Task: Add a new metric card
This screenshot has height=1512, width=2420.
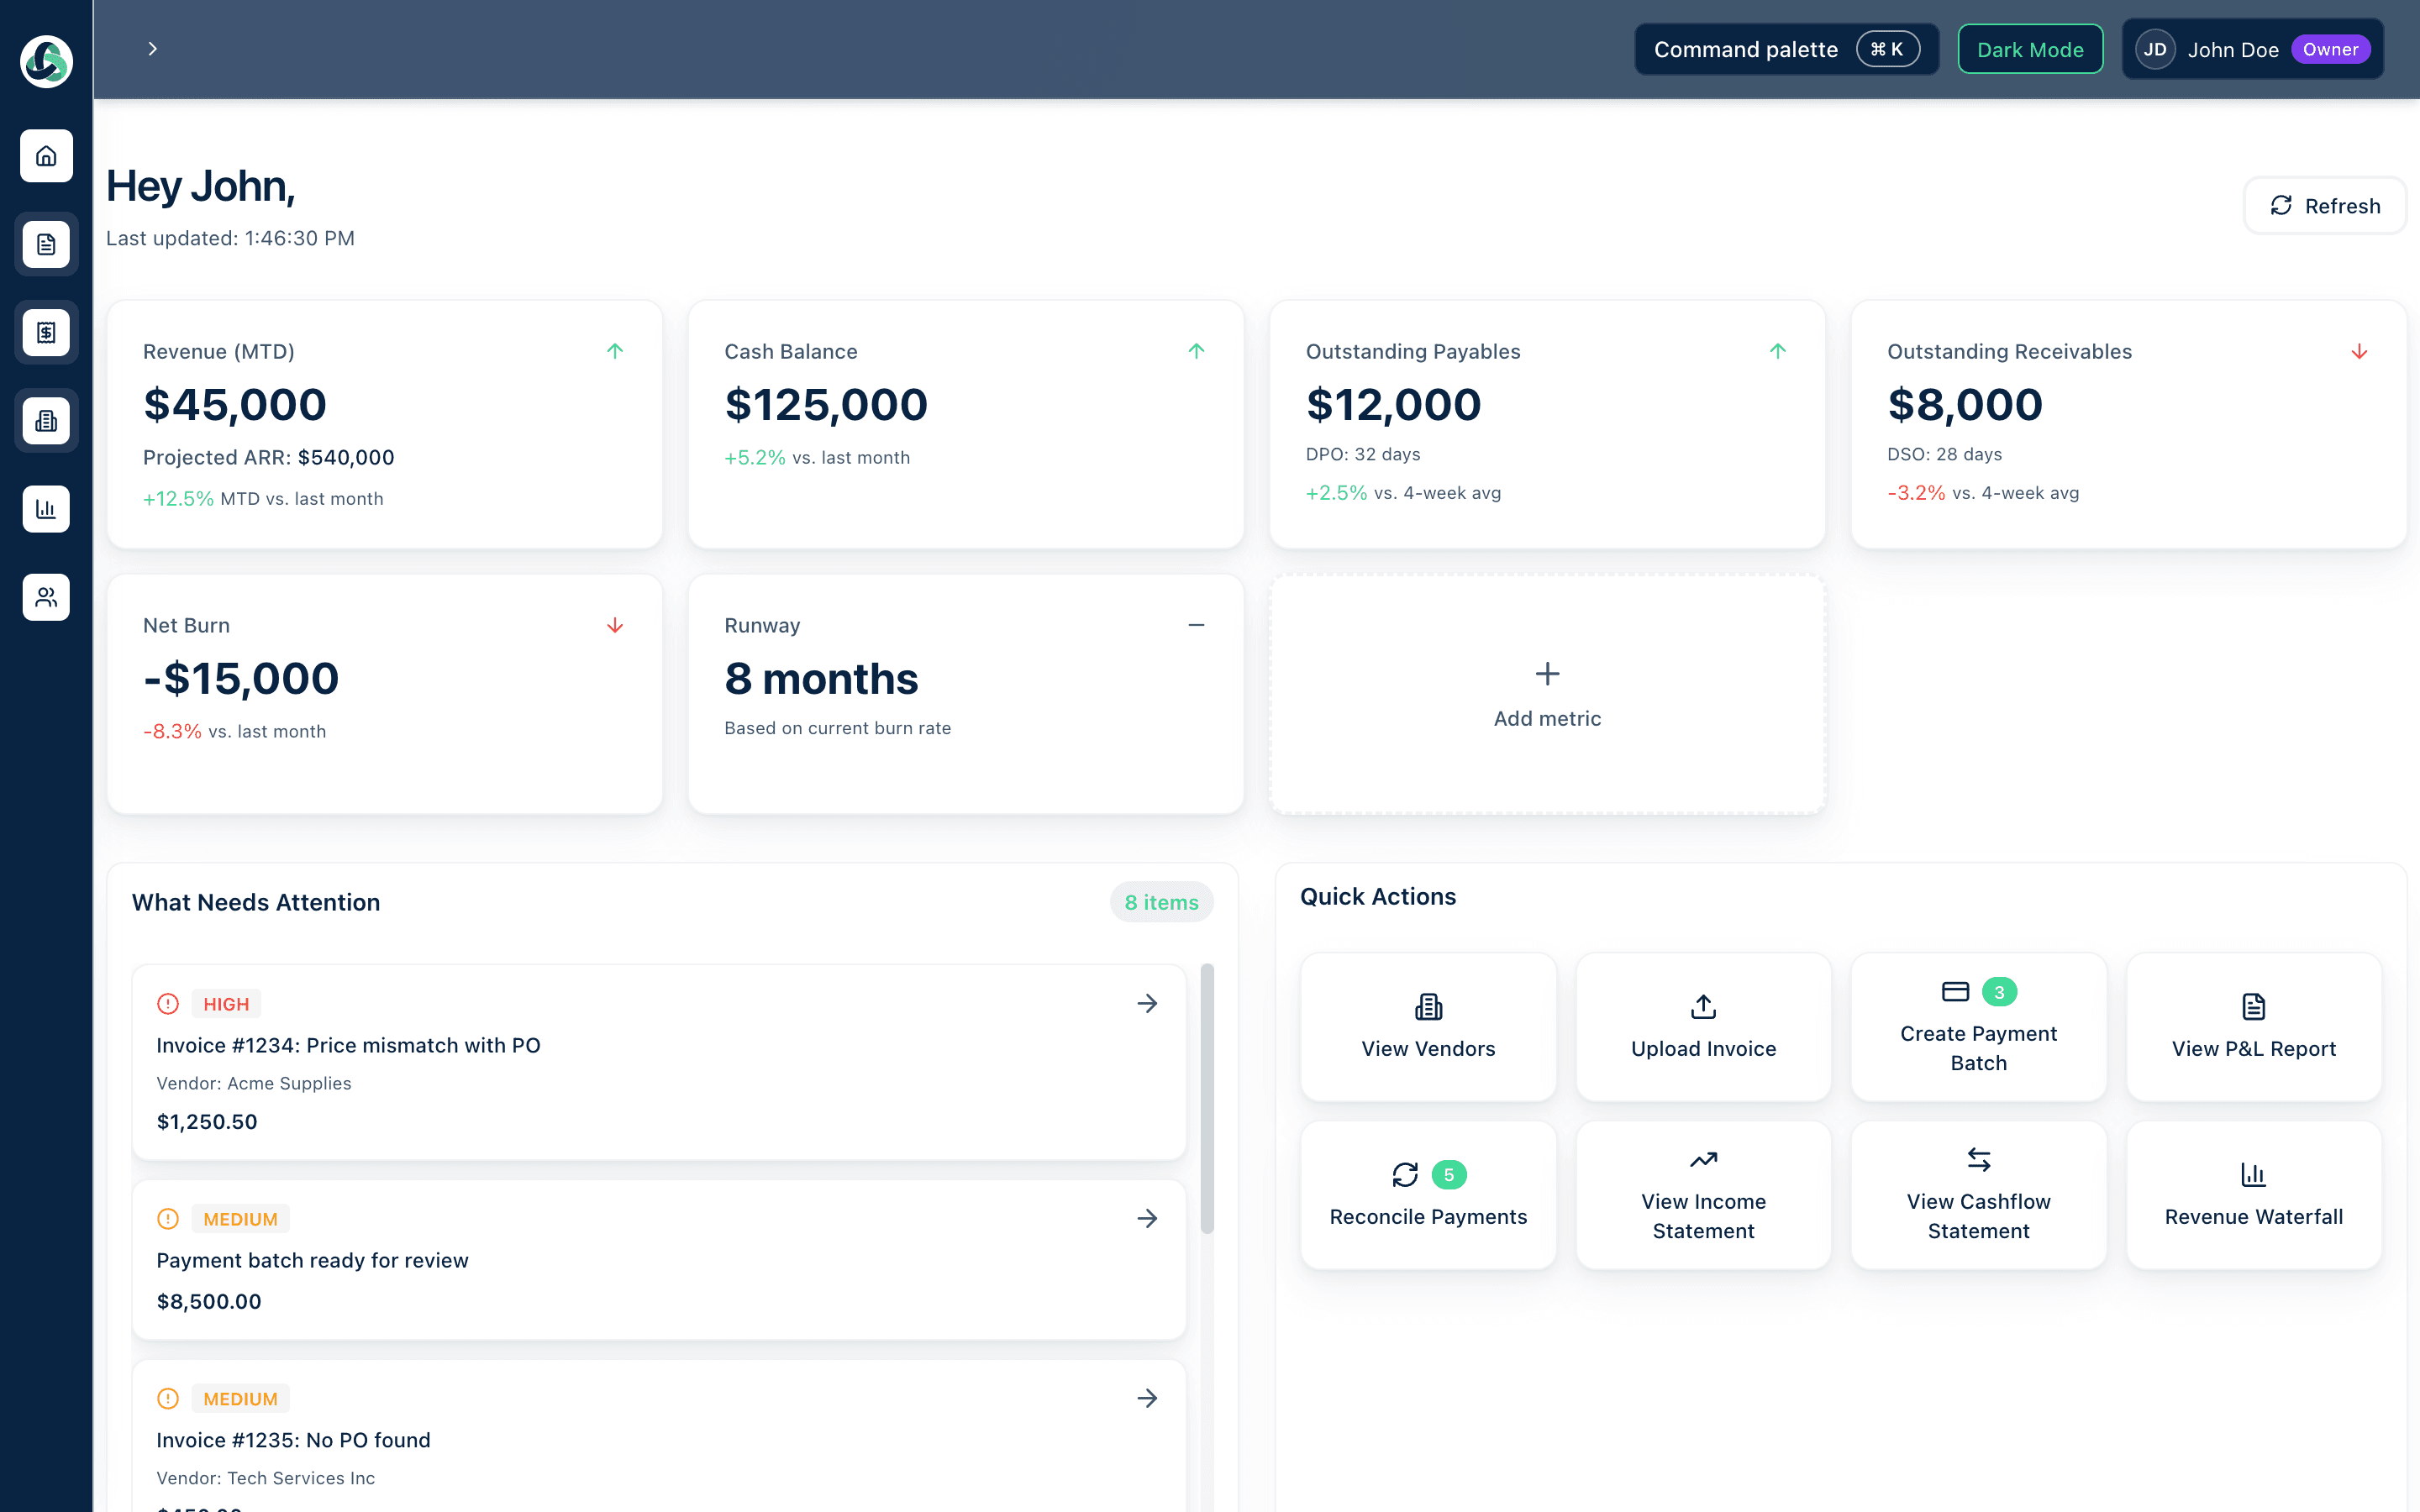Action: click(x=1547, y=694)
